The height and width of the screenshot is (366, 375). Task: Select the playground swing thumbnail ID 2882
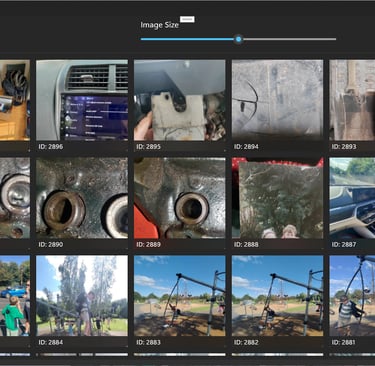click(x=277, y=296)
